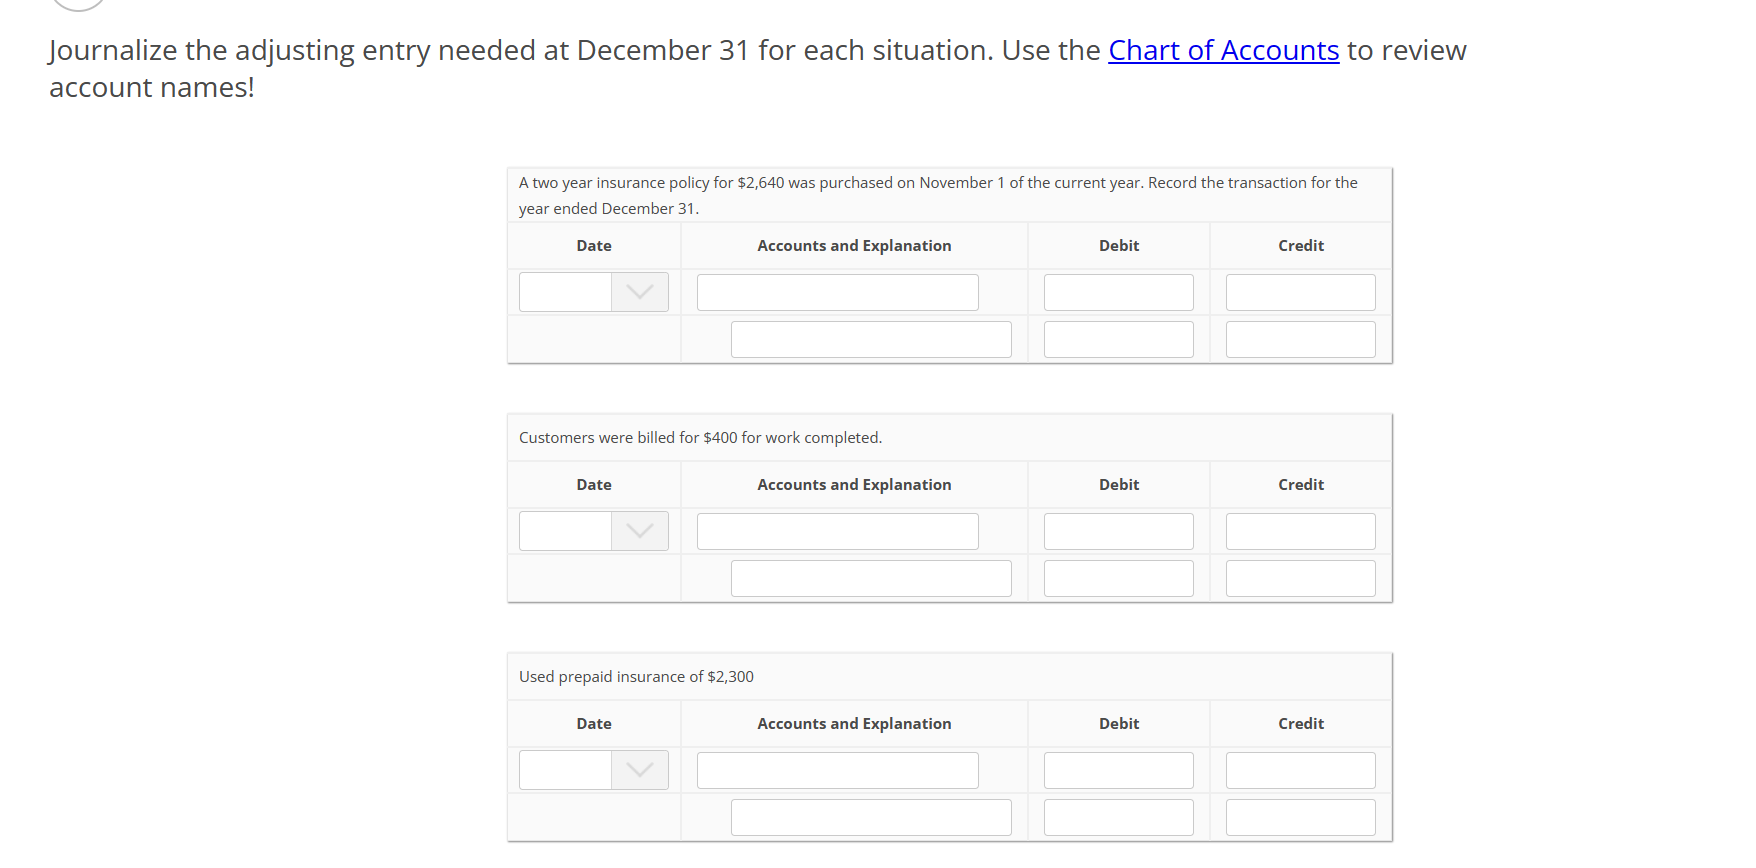This screenshot has height=868, width=1756.
Task: Click the 'Used prepaid insurance of $2,300' text
Action: pyautogui.click(x=636, y=677)
